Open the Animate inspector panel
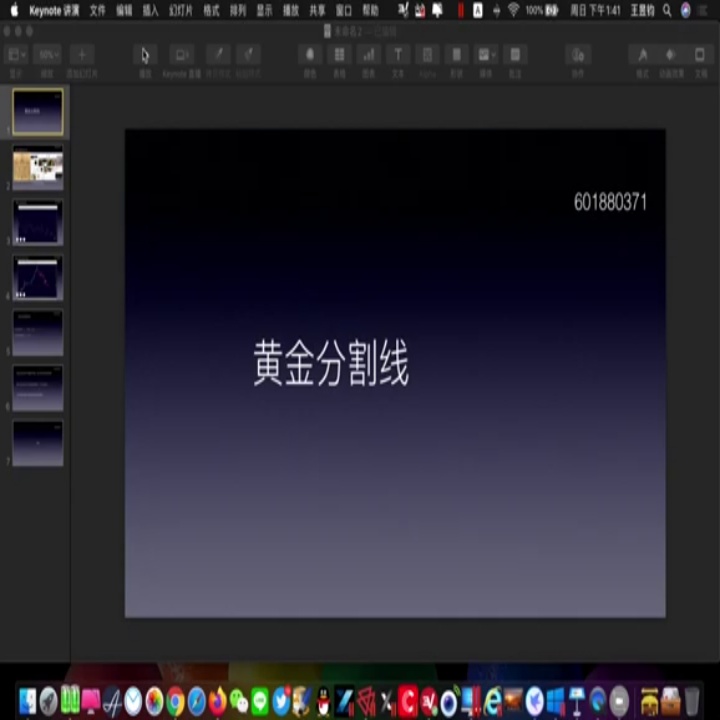Screen dimensions: 720x720 click(x=670, y=55)
